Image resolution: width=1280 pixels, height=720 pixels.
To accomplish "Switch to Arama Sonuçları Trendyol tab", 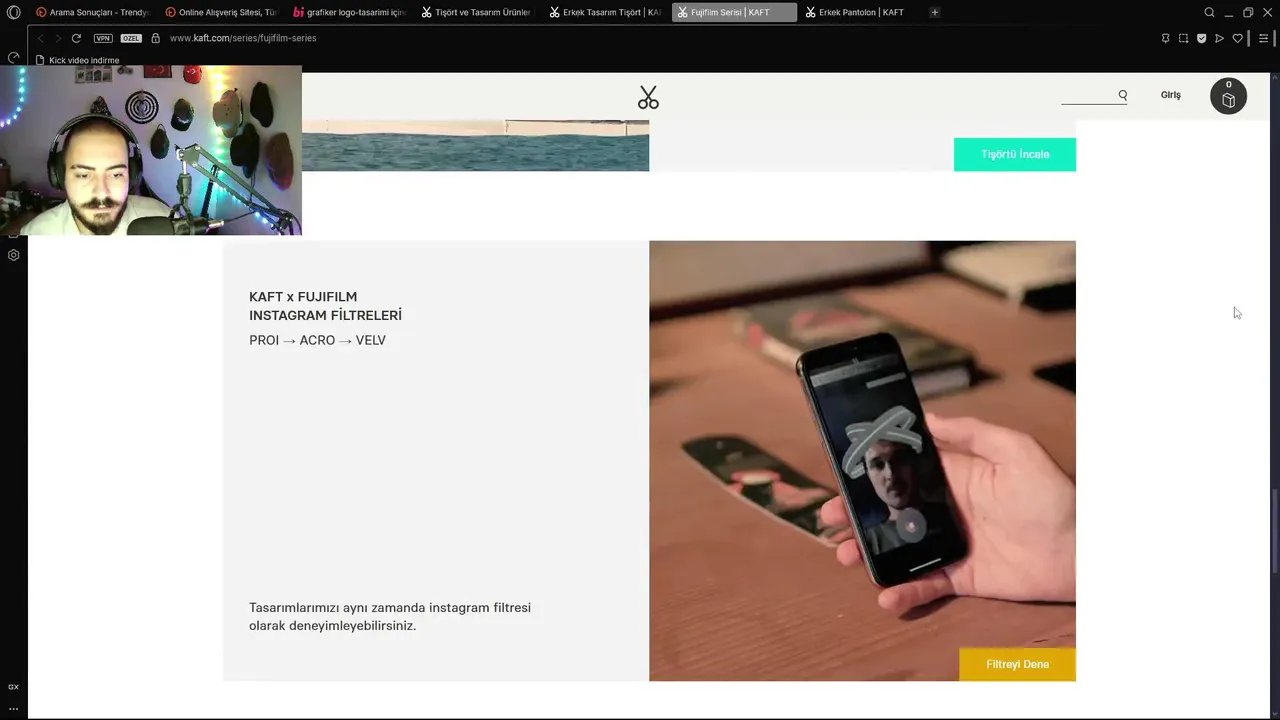I will pos(92,12).
